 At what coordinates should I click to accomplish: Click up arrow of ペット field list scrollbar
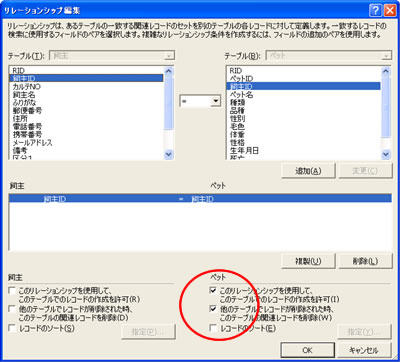click(x=386, y=71)
